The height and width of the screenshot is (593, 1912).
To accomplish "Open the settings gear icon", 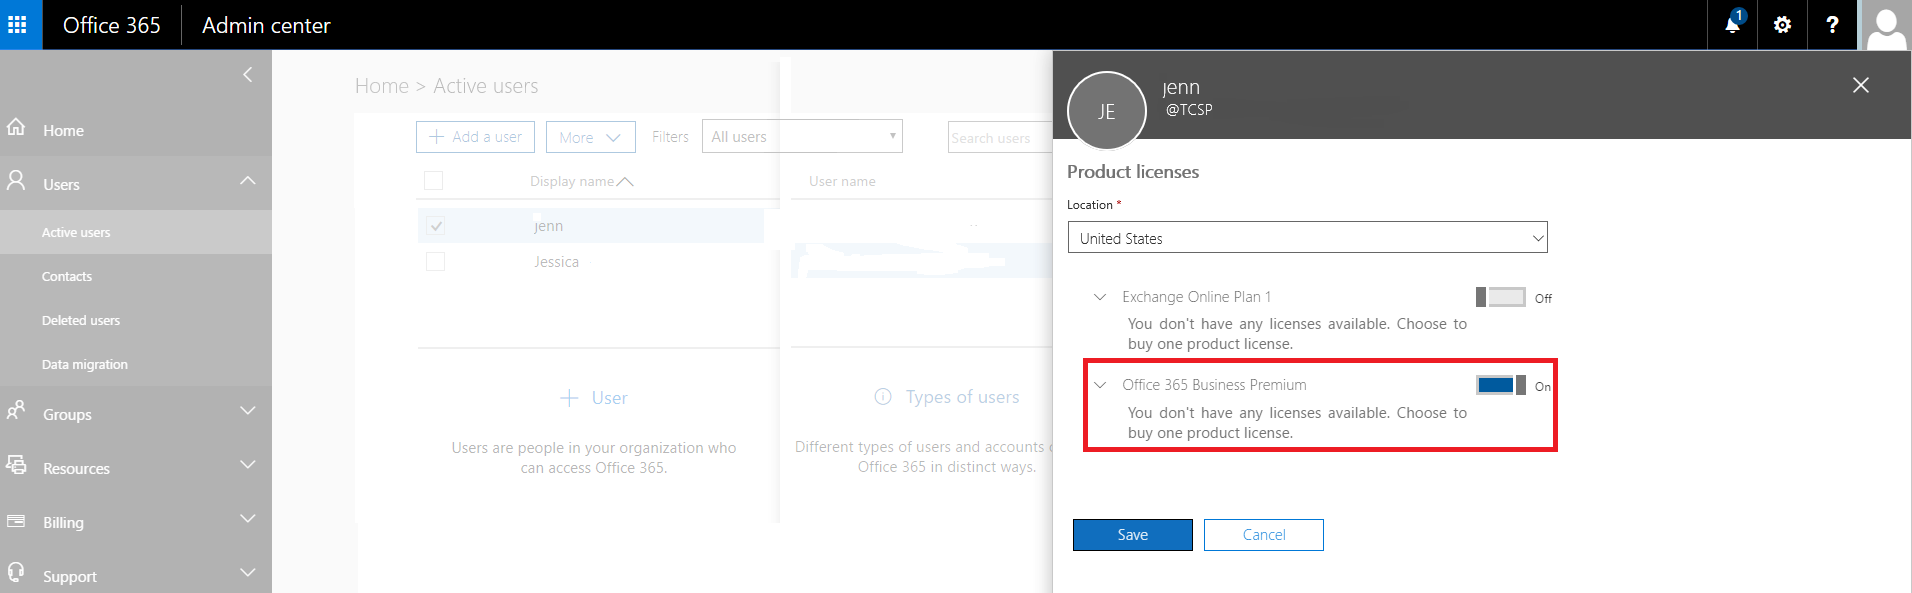I will click(x=1782, y=25).
